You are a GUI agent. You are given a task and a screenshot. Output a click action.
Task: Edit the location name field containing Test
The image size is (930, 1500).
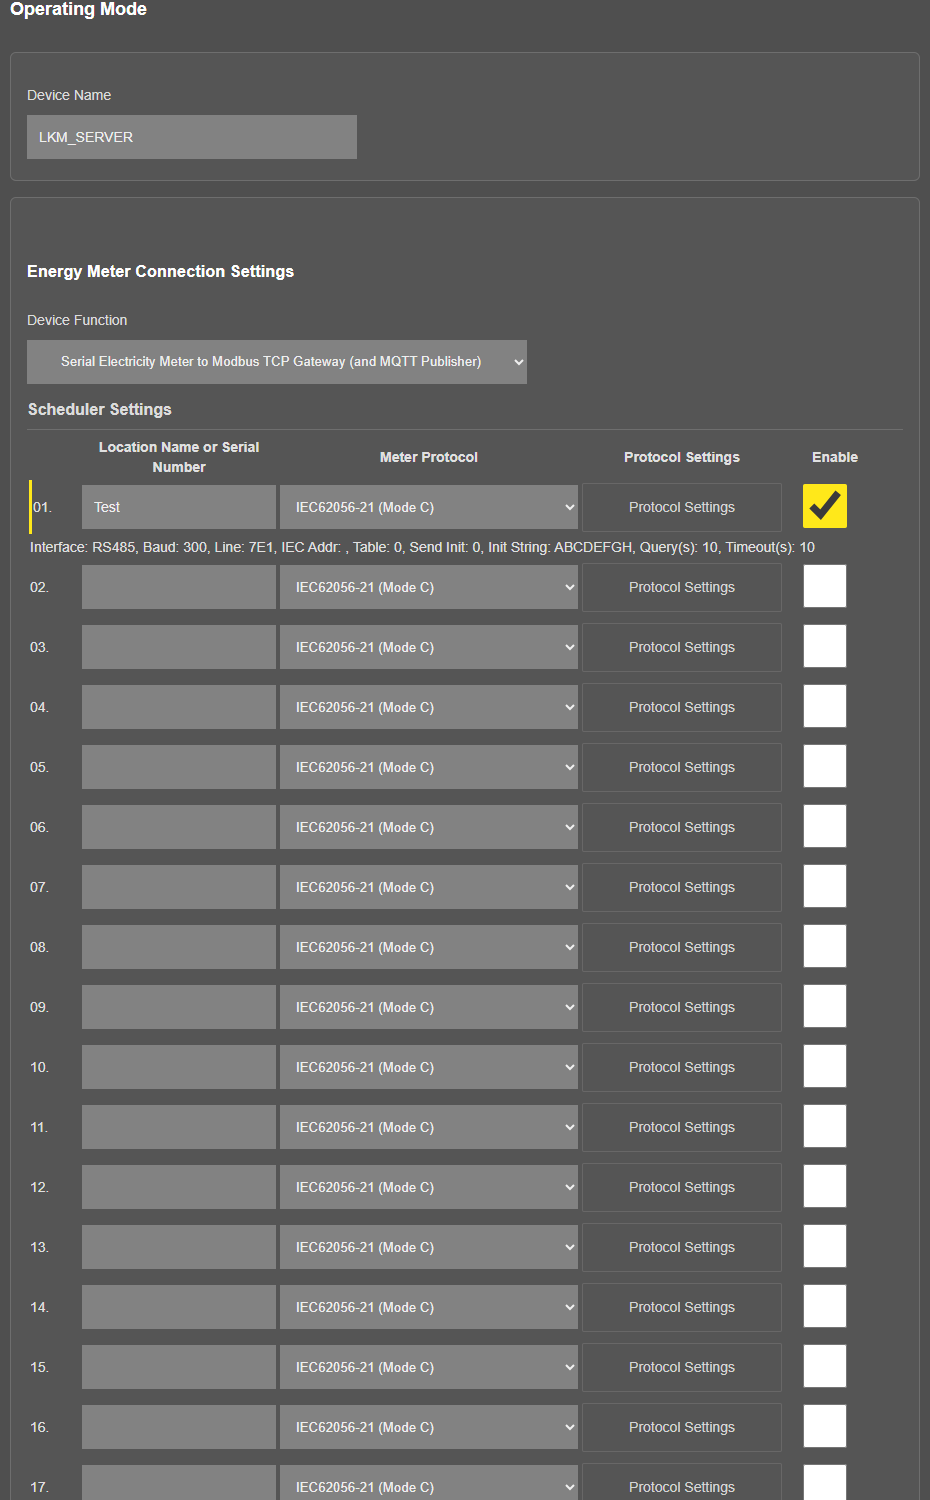pos(179,507)
